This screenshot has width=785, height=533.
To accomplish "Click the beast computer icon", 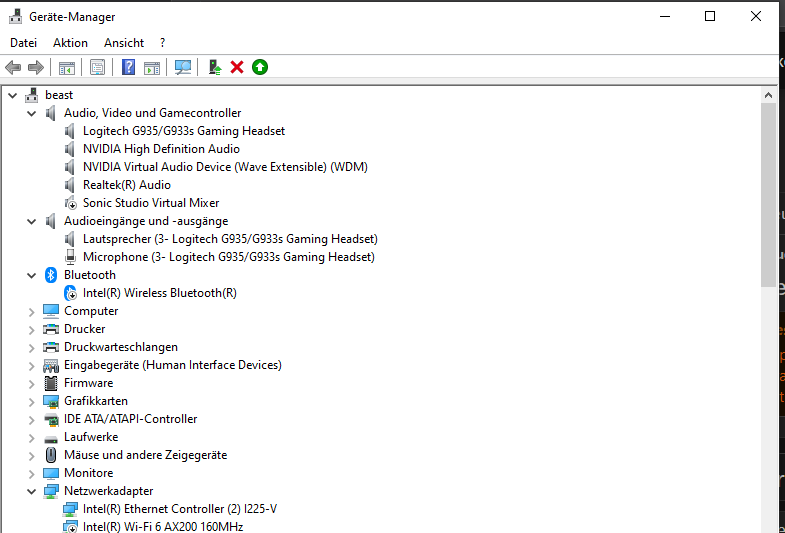I will click(x=32, y=95).
